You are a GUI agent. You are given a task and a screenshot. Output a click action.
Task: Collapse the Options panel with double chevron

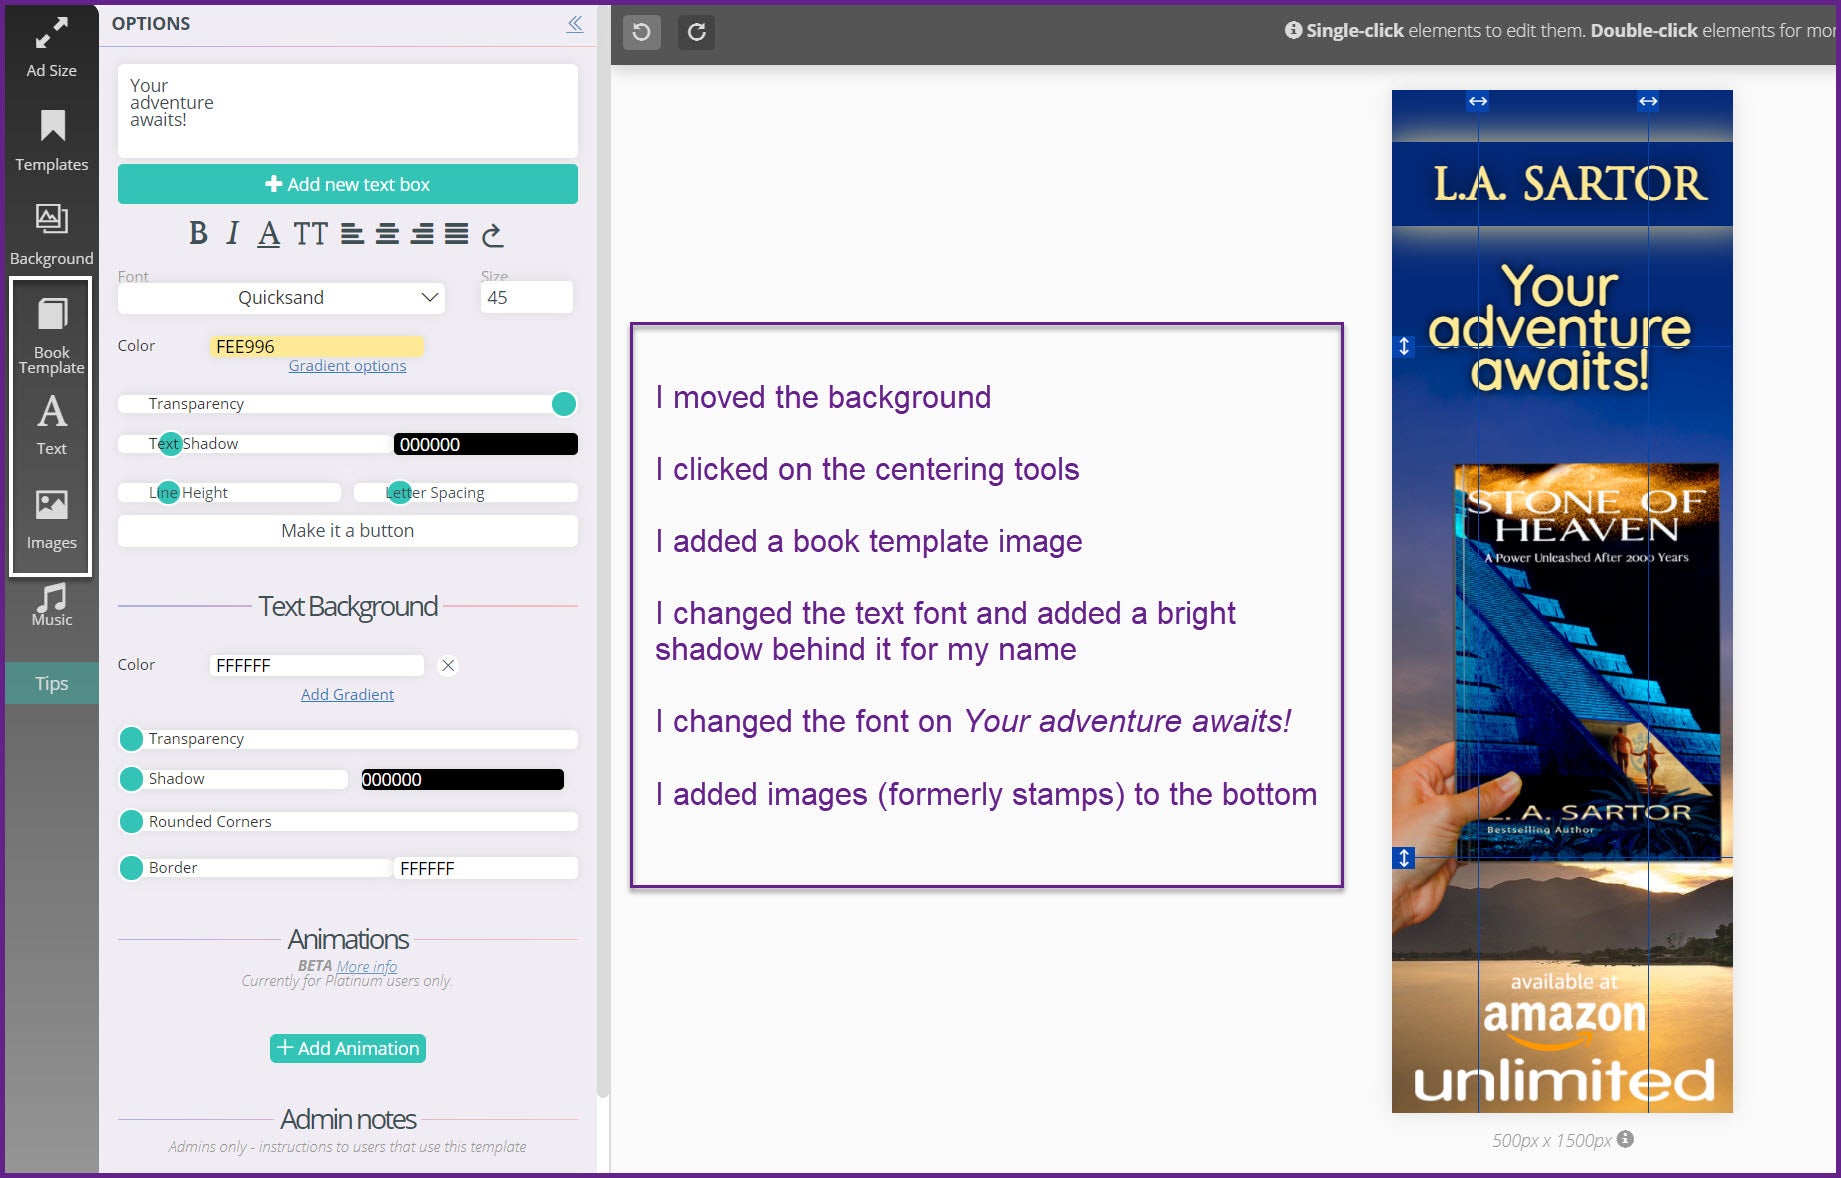point(574,24)
